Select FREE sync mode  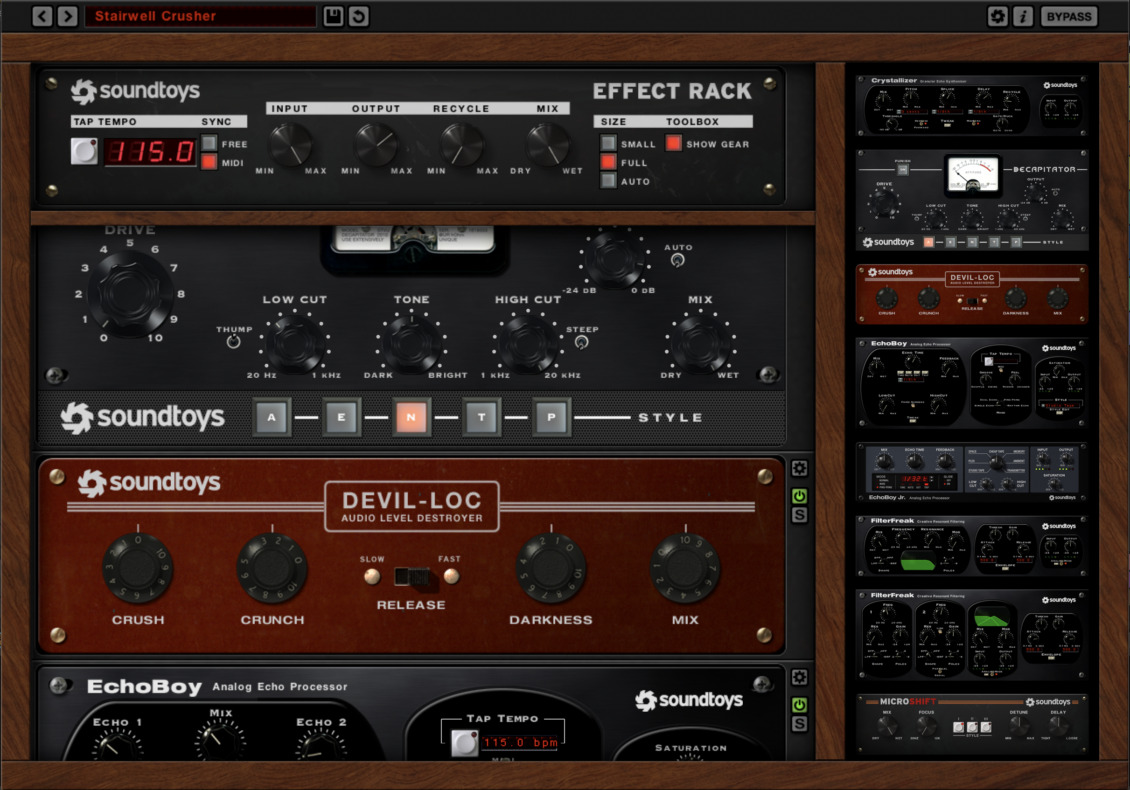point(209,143)
